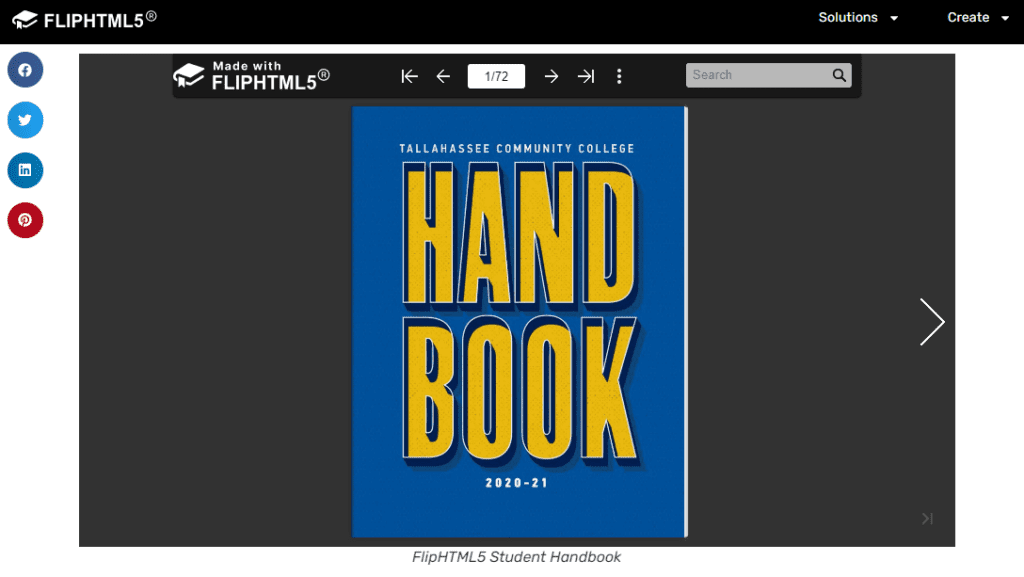Share the flipbook on Twitter
1024x577 pixels.
tap(25, 120)
